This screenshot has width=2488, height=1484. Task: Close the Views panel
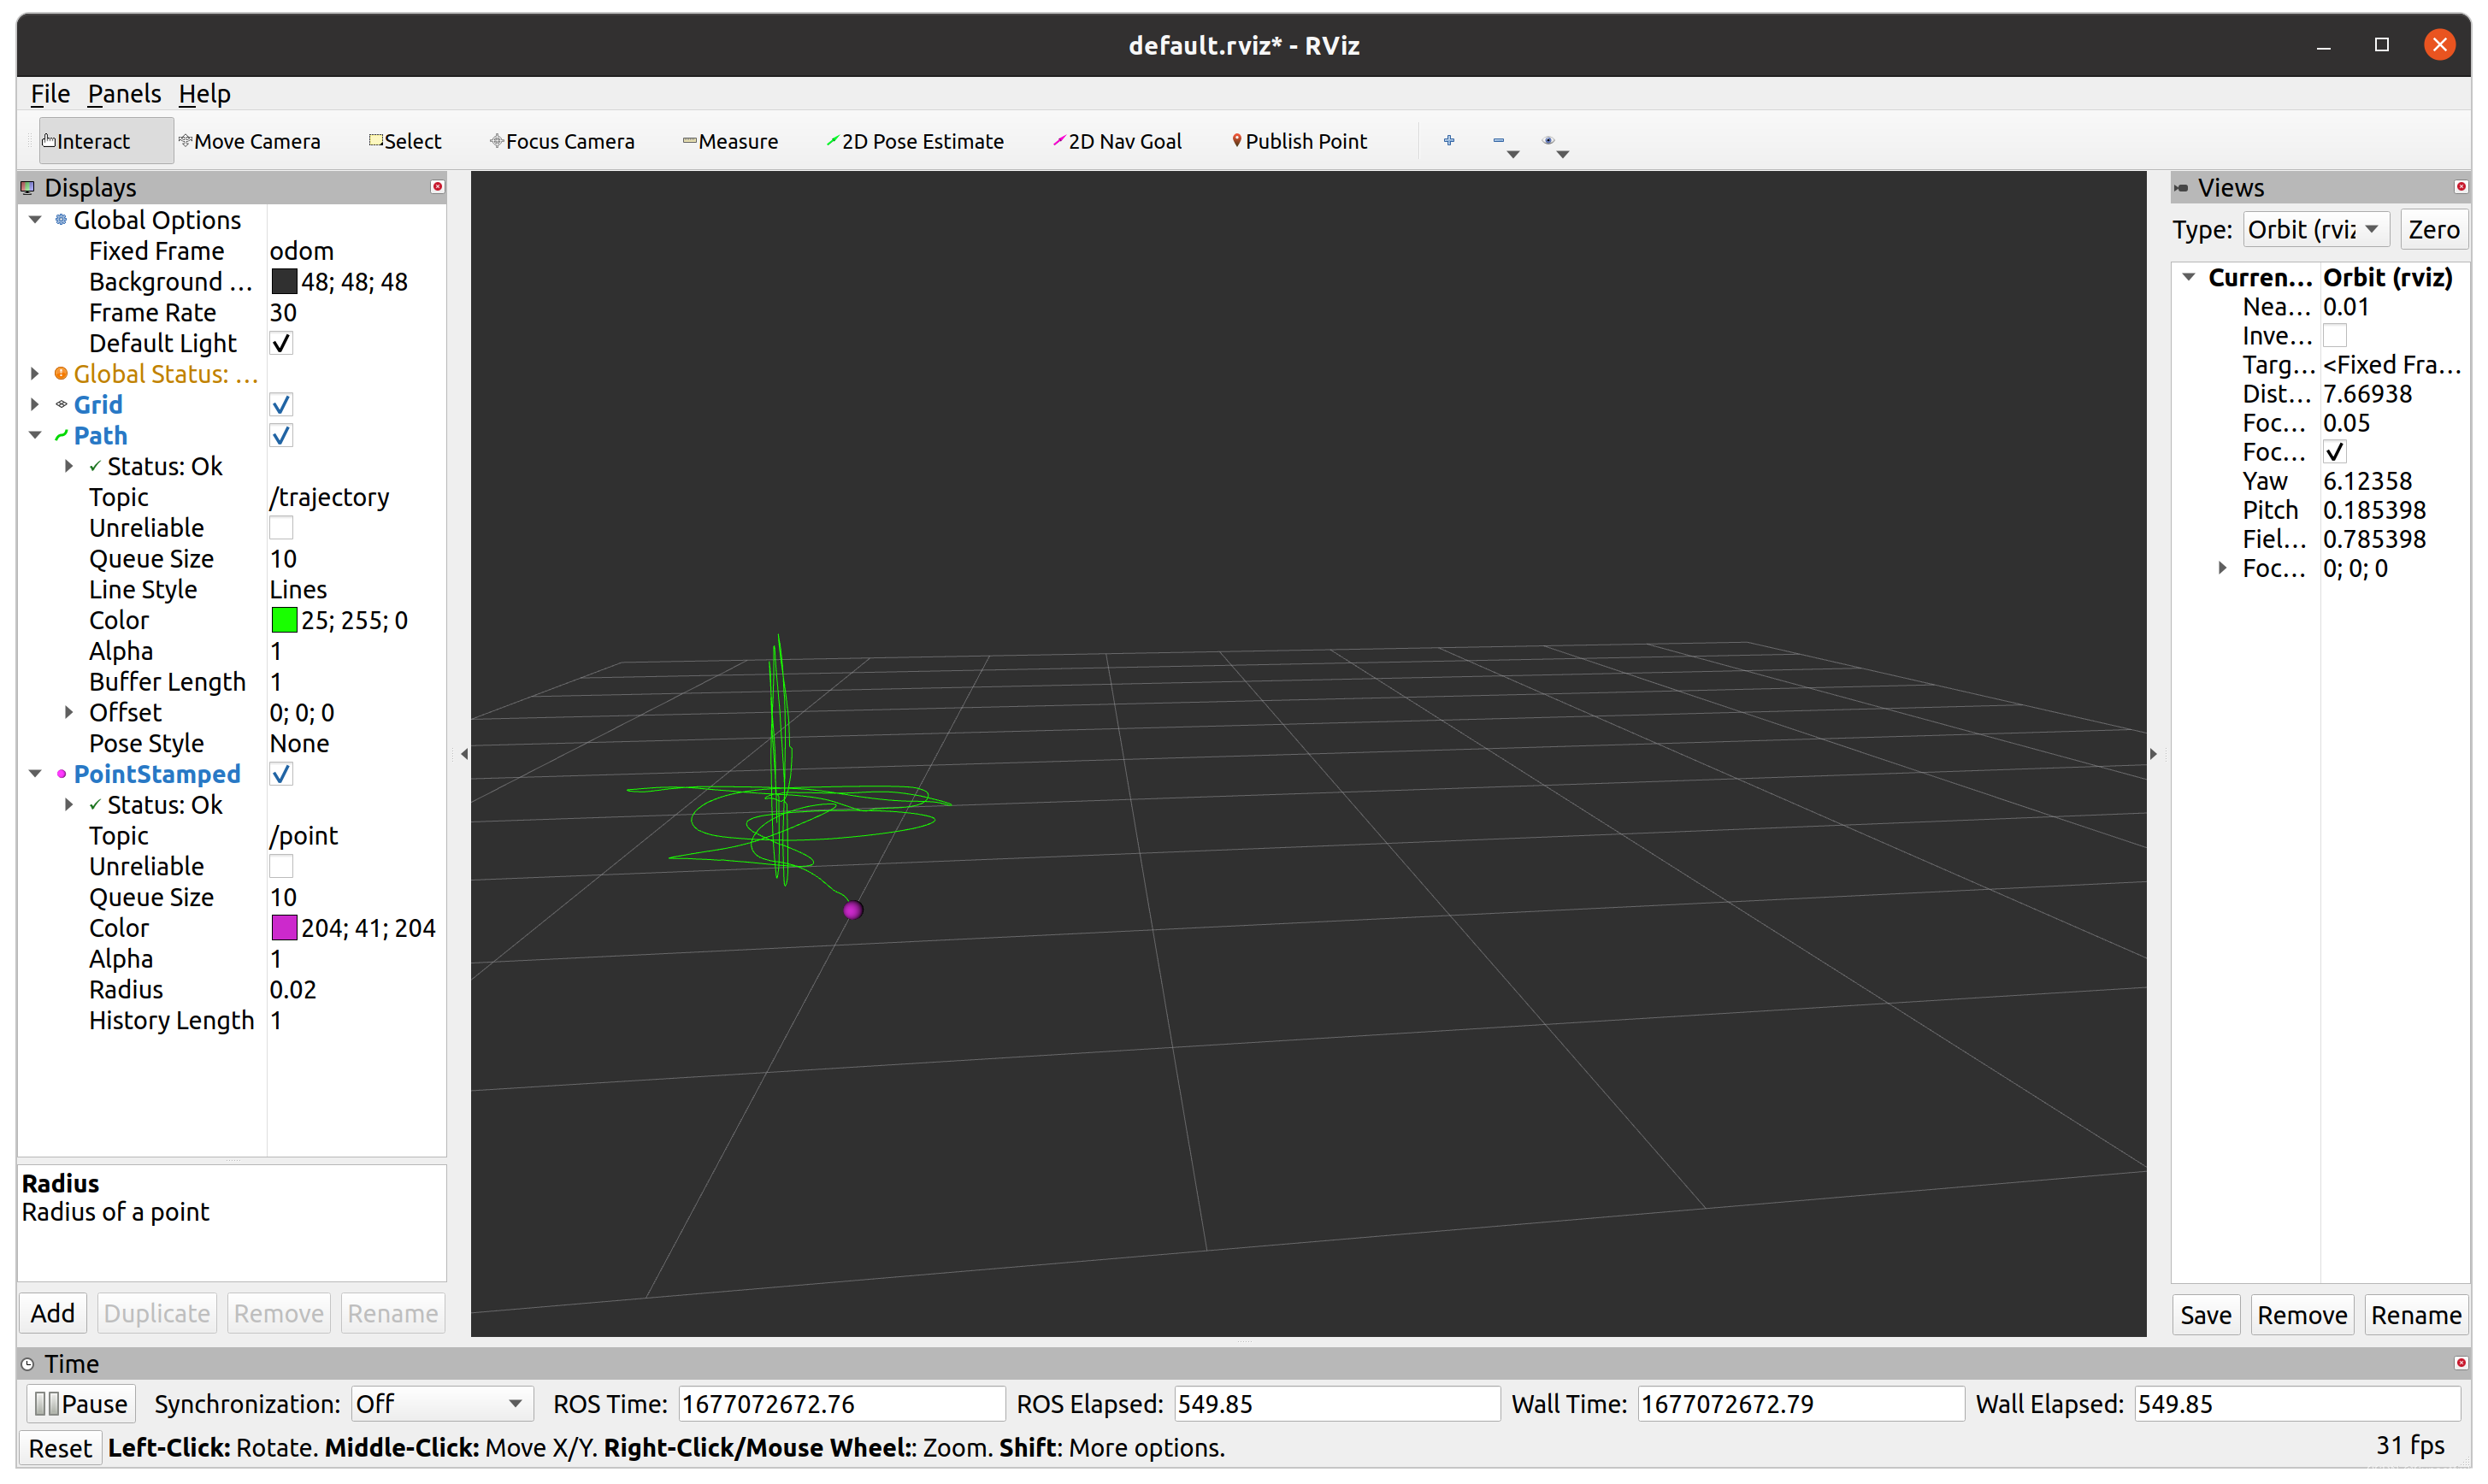pos(2461,187)
